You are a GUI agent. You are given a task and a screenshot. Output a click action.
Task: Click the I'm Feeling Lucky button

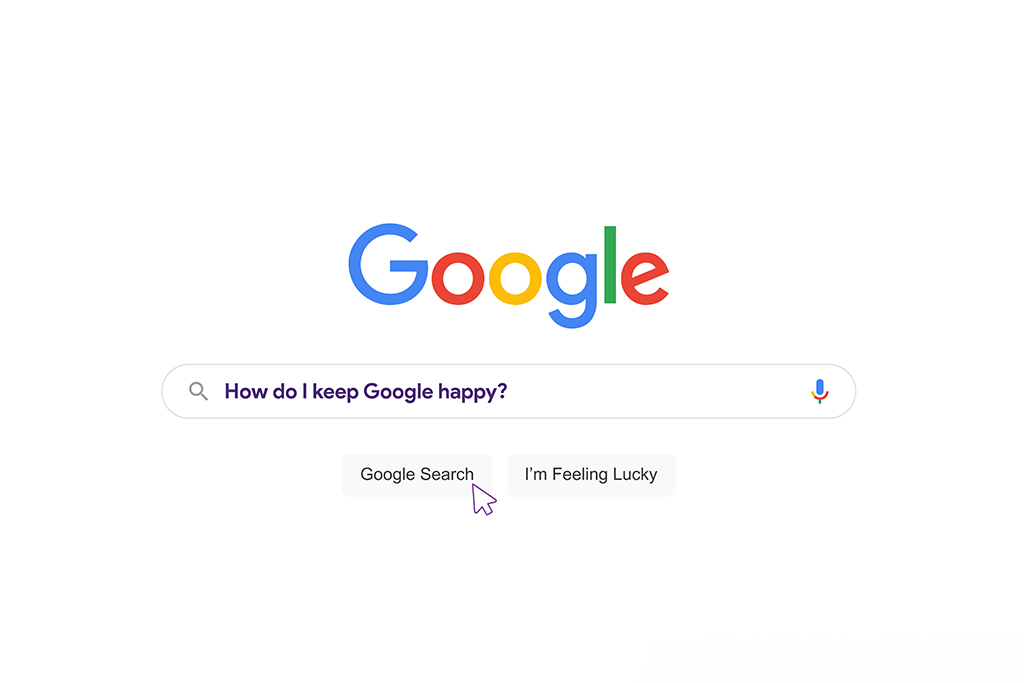(591, 475)
